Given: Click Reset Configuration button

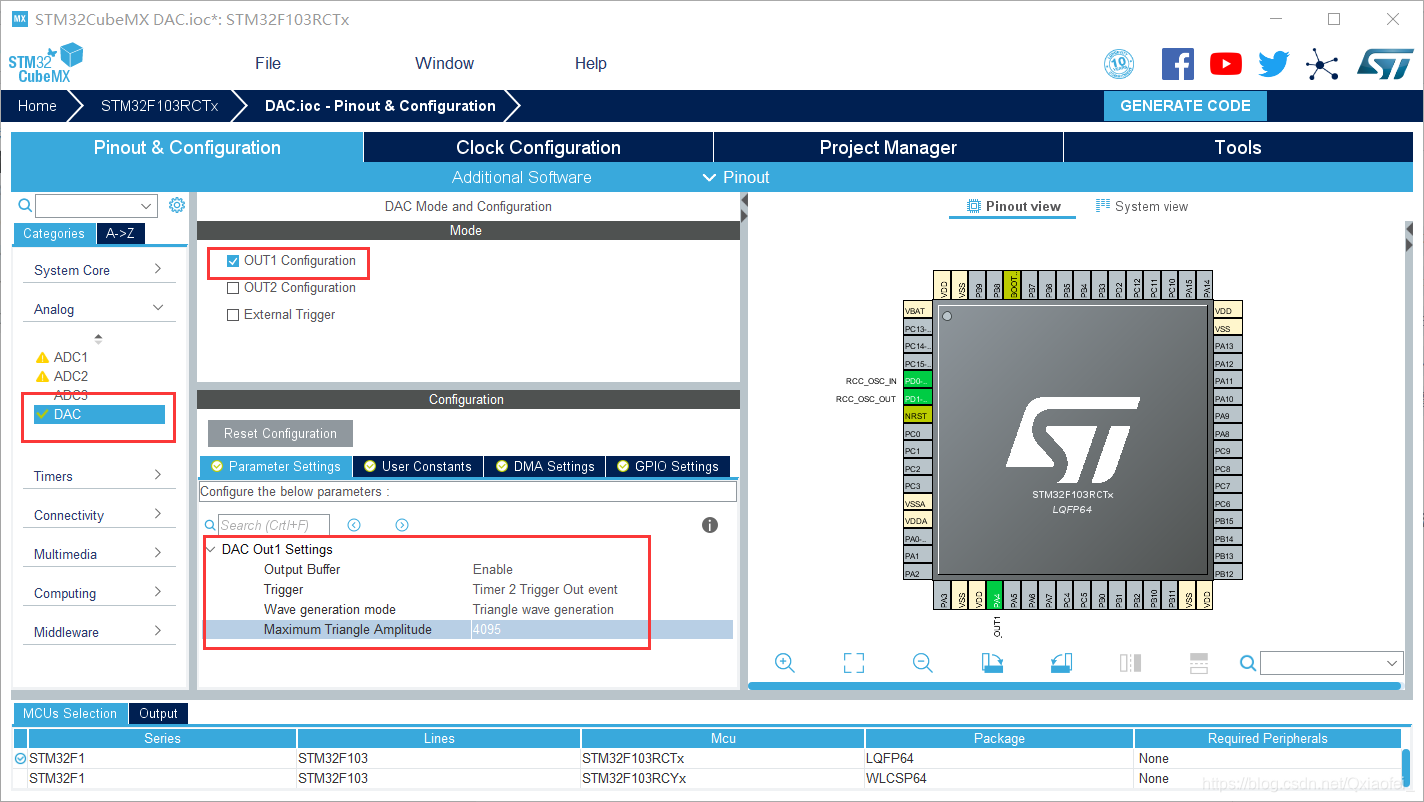Looking at the screenshot, I should tap(280, 433).
